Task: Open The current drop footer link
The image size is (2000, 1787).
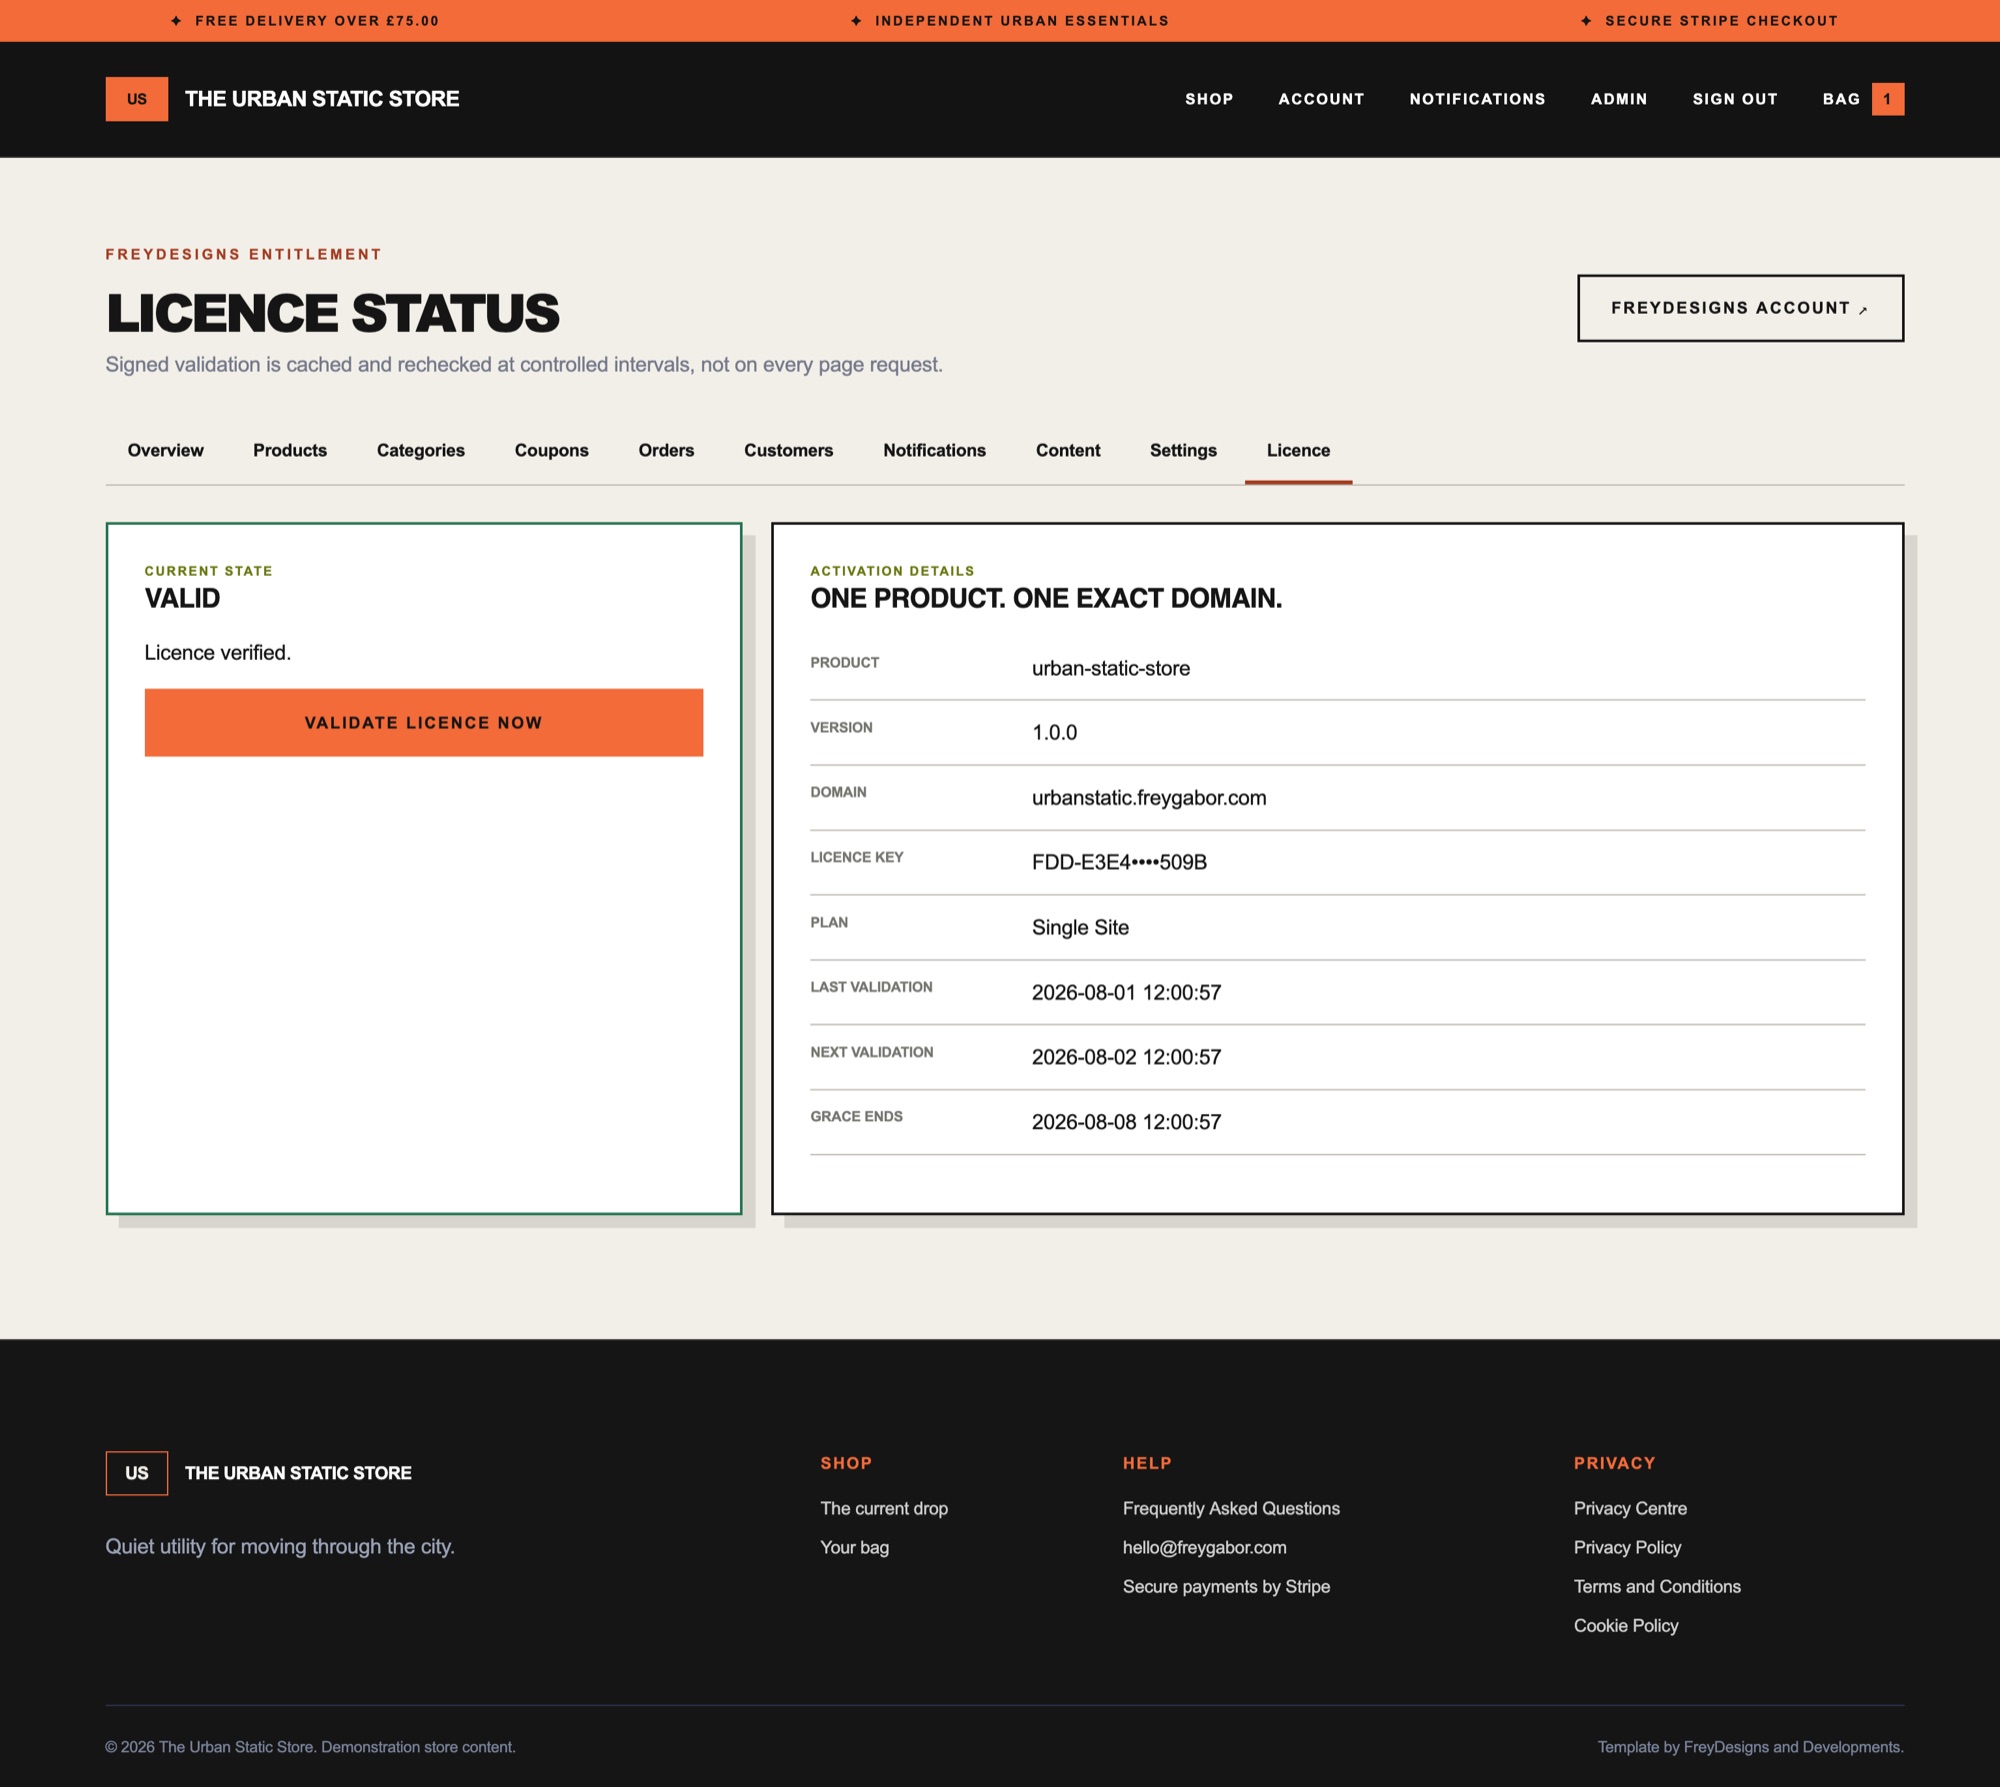Action: click(884, 1508)
